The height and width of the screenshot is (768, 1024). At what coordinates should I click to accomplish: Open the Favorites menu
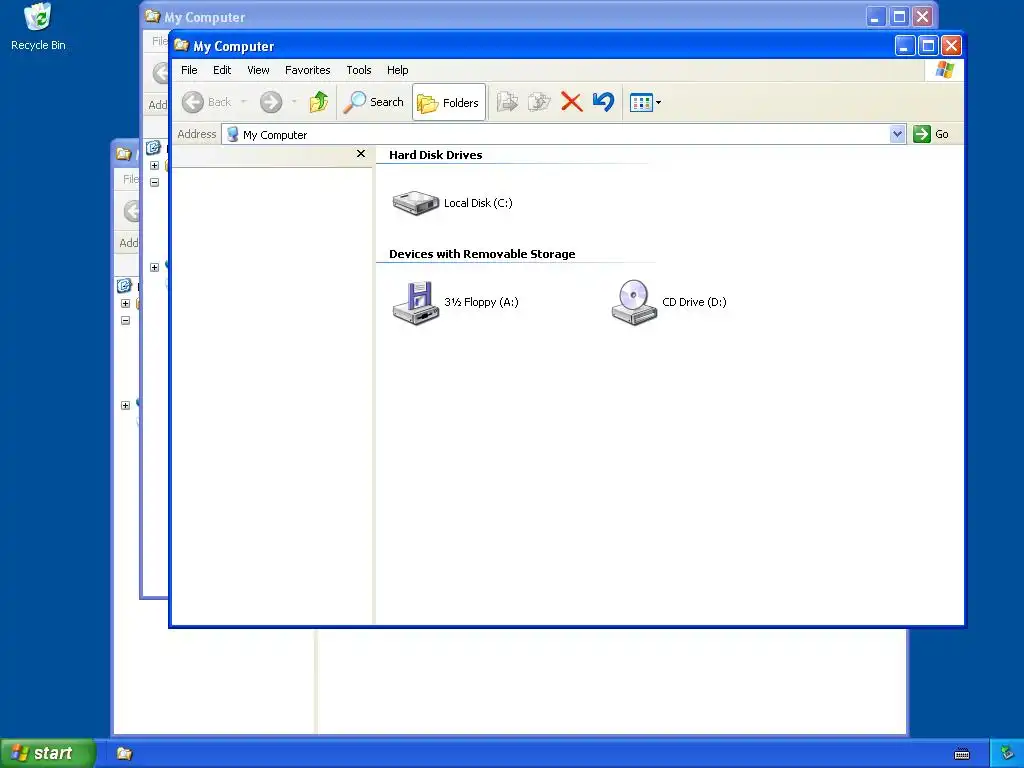[x=308, y=70]
